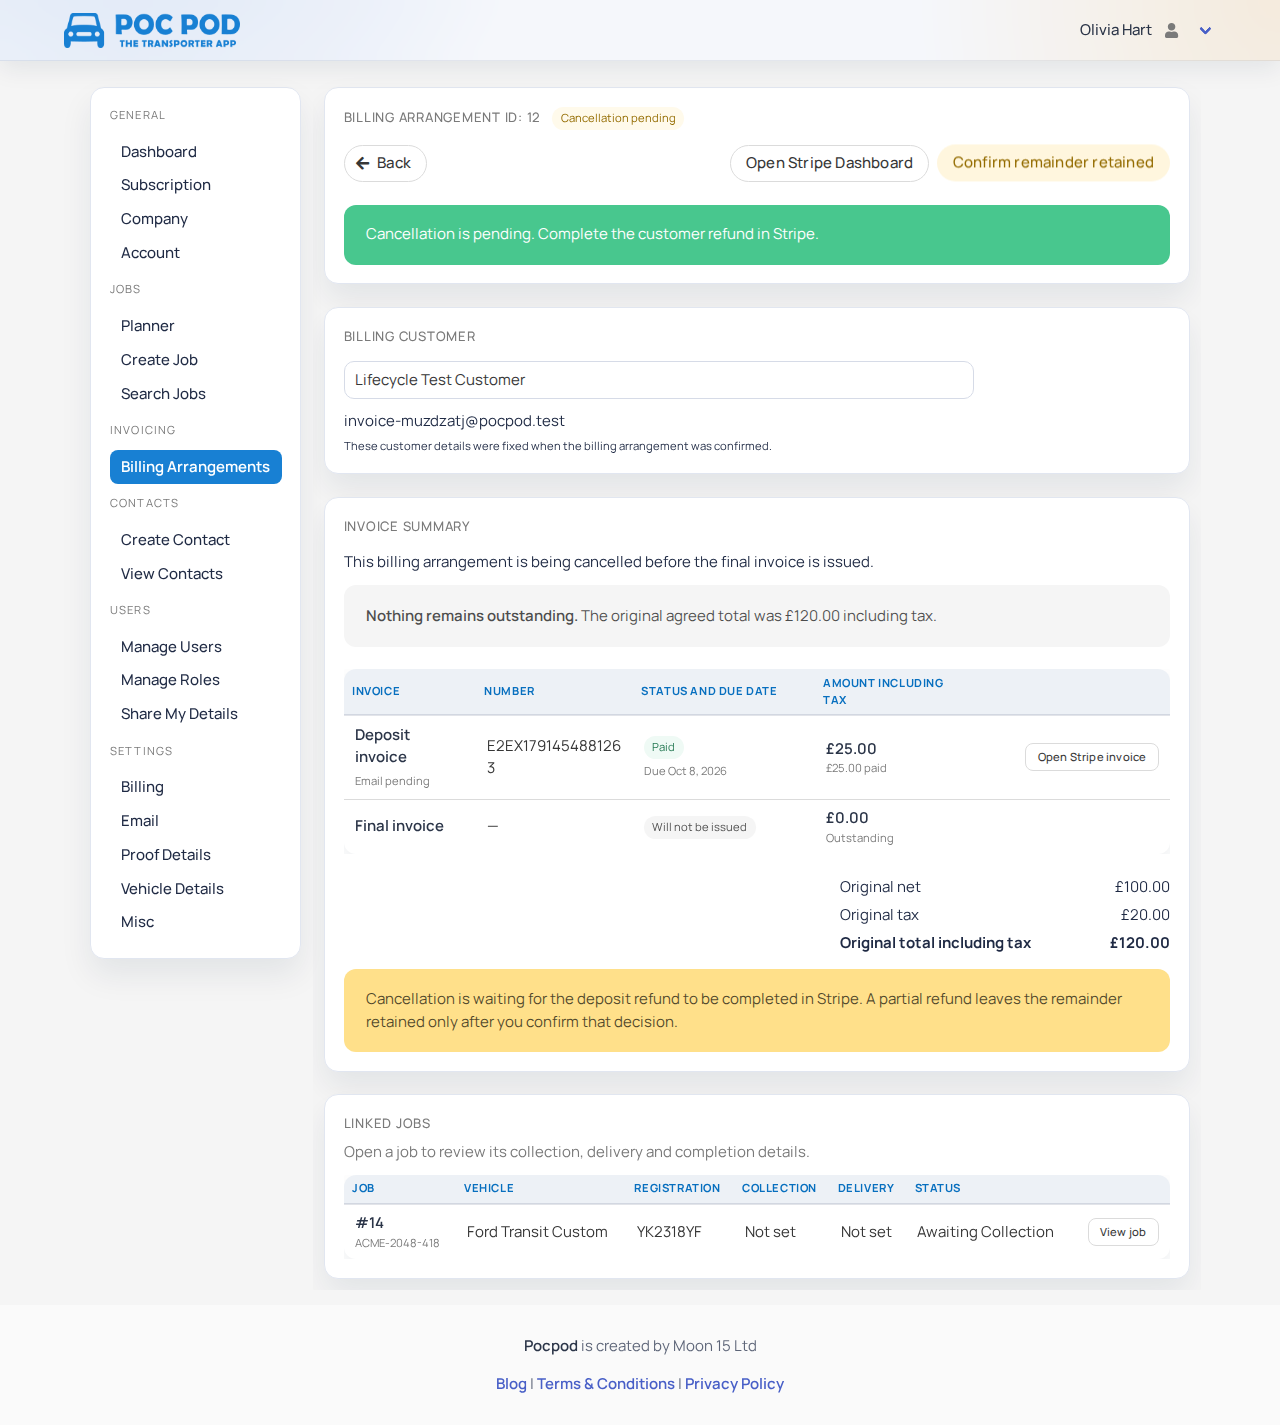The image size is (1280, 1425).
Task: Open Email settings
Action: pos(140,821)
